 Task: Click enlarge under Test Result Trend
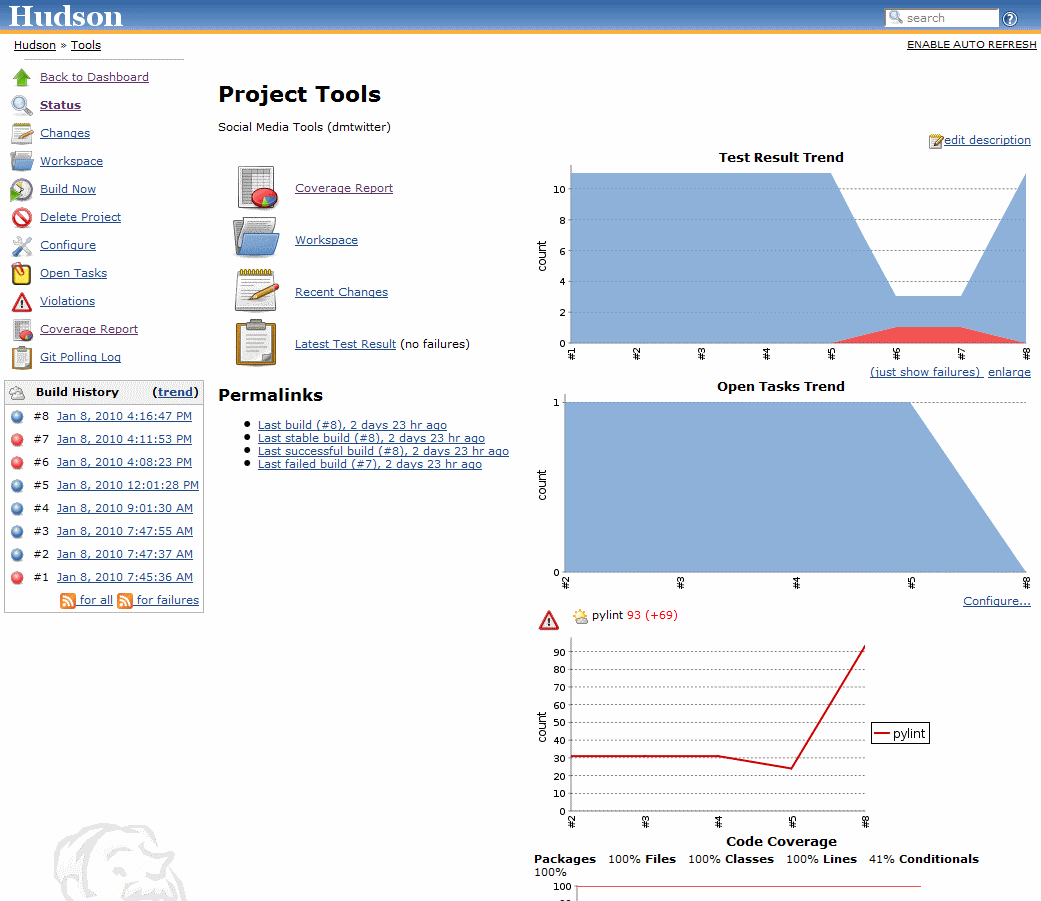click(x=1009, y=372)
